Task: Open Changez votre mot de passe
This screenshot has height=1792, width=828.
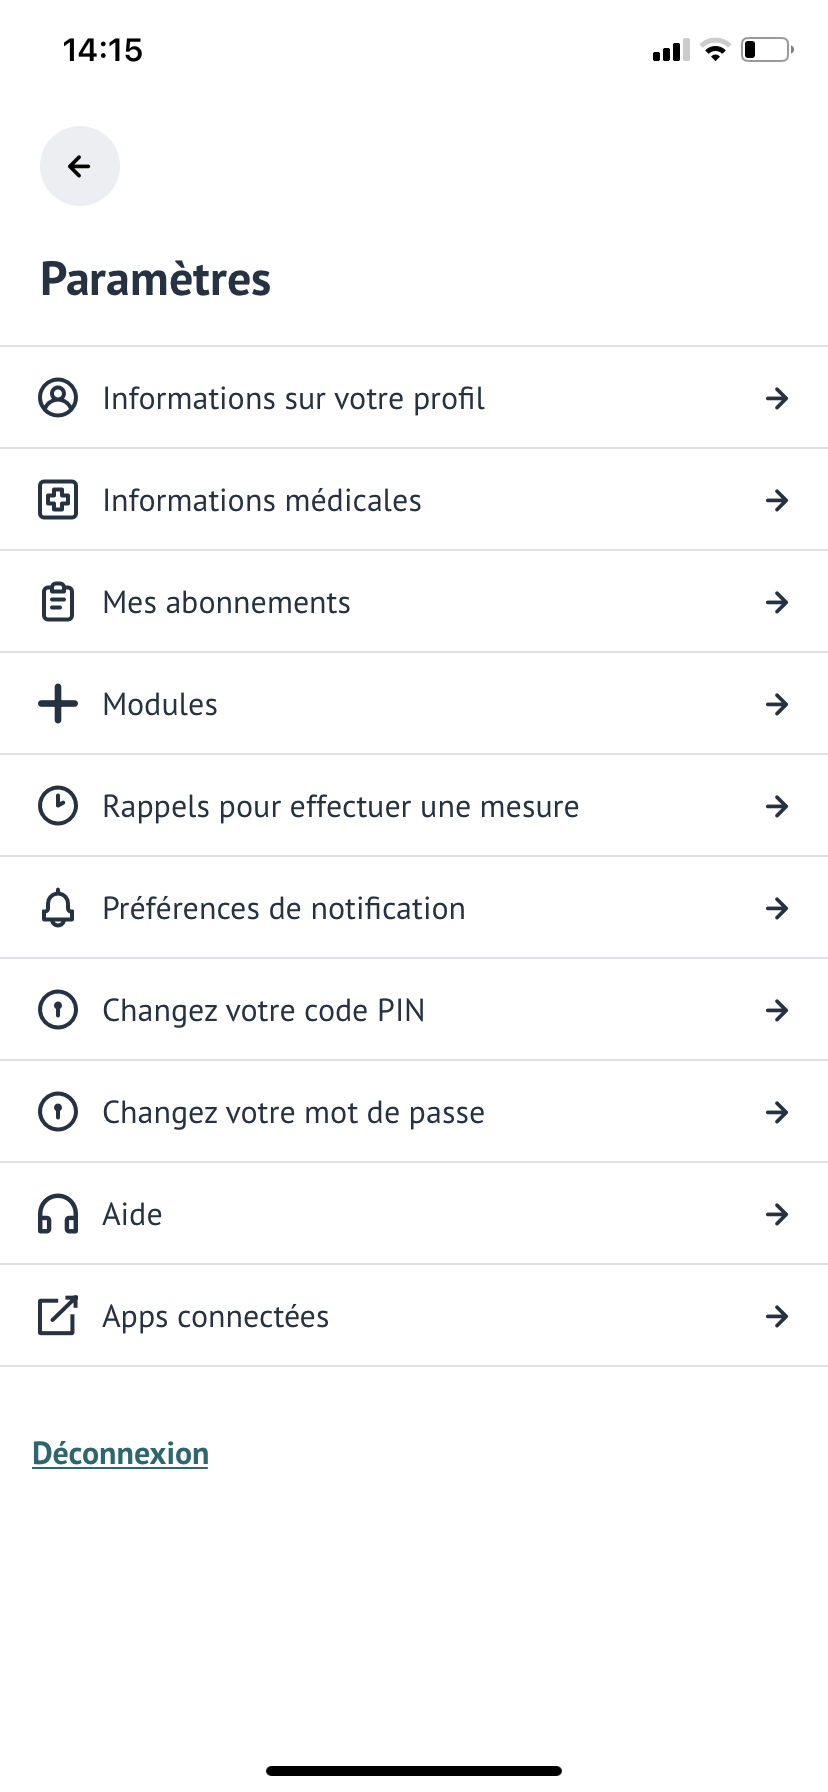Action: [x=414, y=1112]
